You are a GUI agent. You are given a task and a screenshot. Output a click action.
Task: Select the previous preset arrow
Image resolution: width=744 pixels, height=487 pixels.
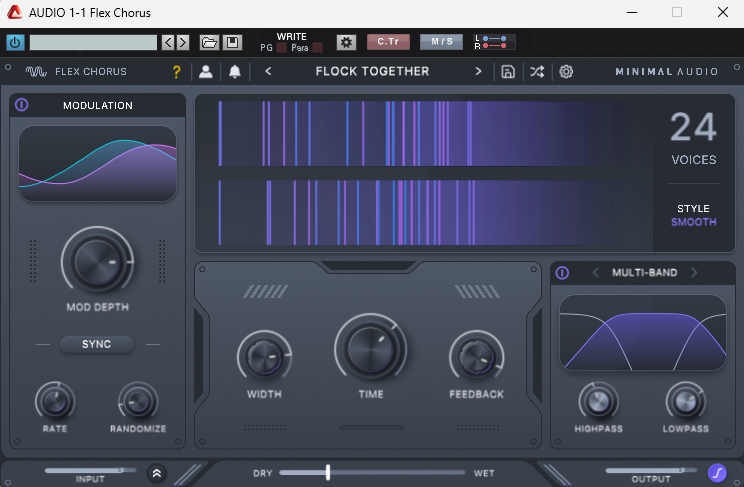(269, 71)
